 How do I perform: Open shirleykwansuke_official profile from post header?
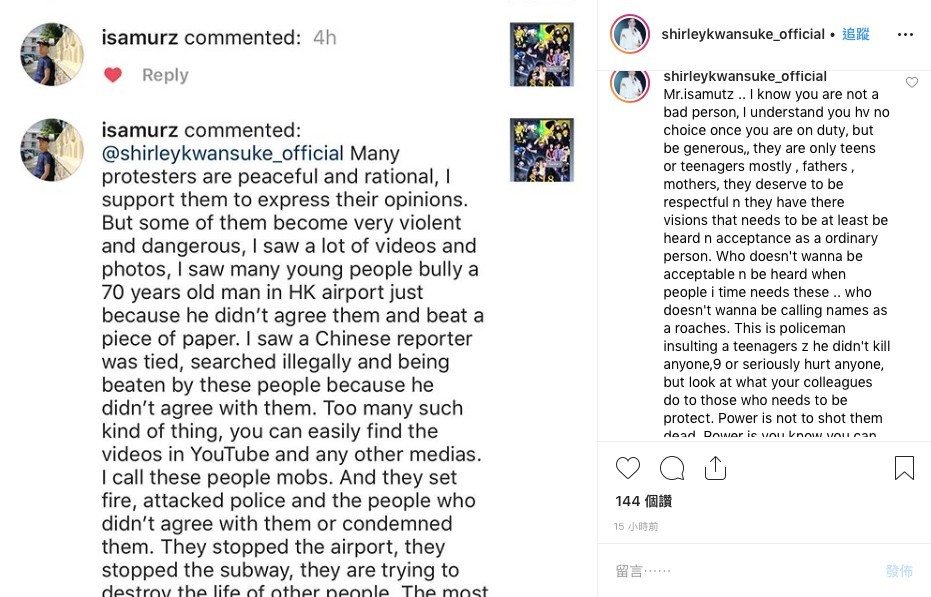click(743, 34)
